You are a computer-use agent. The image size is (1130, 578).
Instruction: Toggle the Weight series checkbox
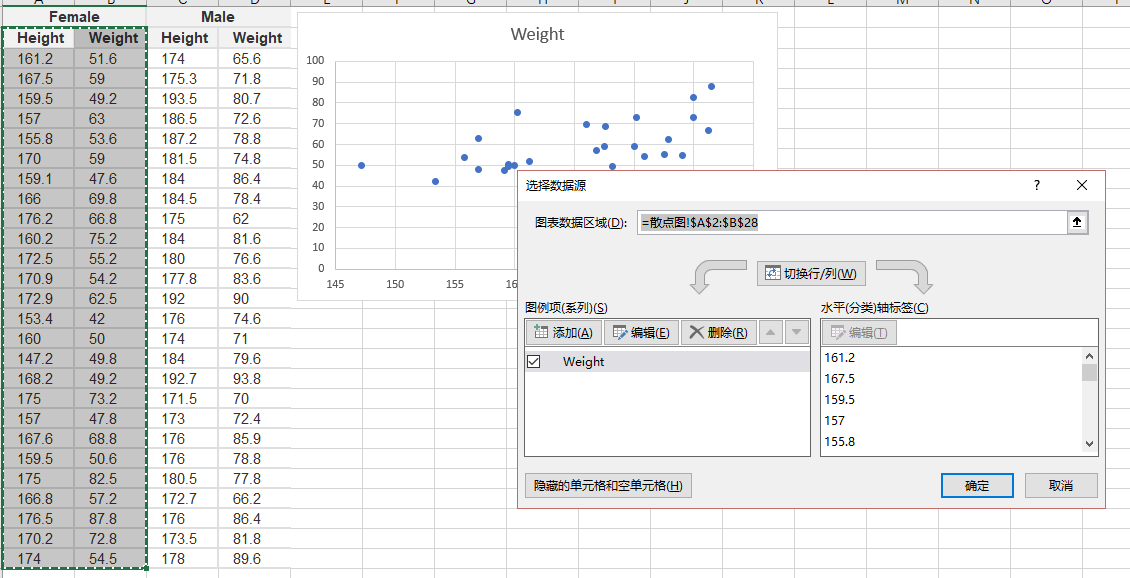(x=534, y=362)
